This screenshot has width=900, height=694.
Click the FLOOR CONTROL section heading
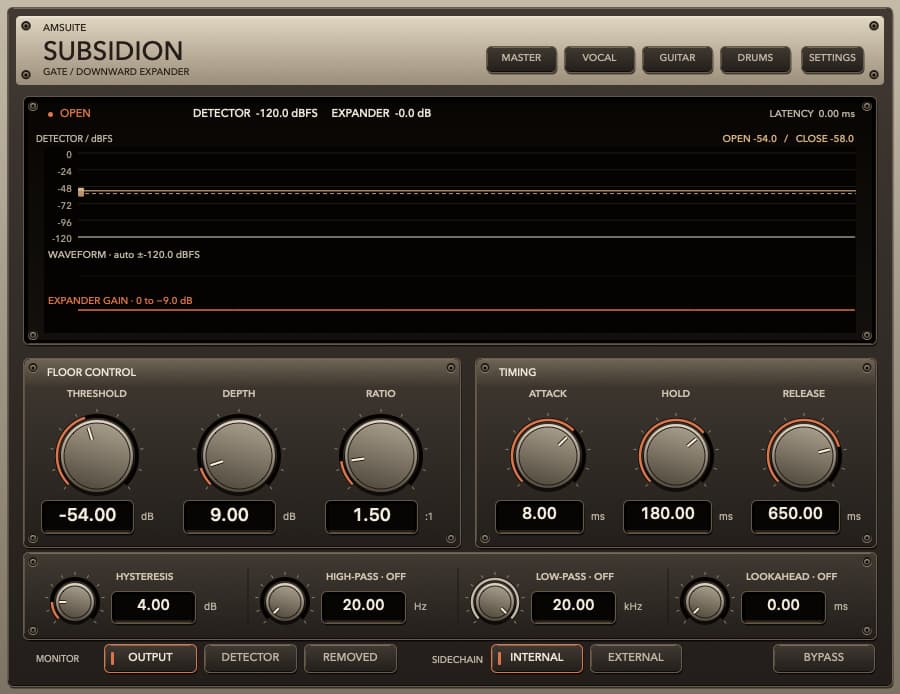tap(91, 373)
